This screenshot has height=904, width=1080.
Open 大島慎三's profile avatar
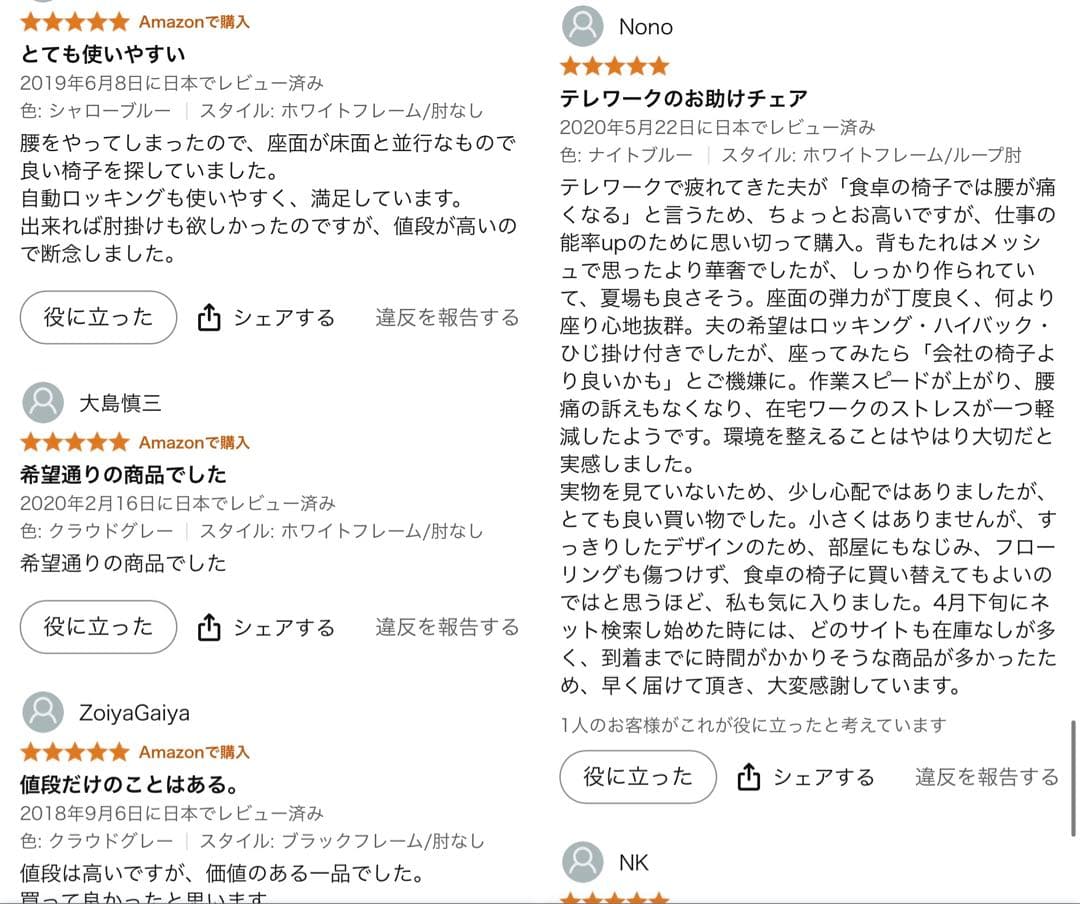(x=41, y=401)
